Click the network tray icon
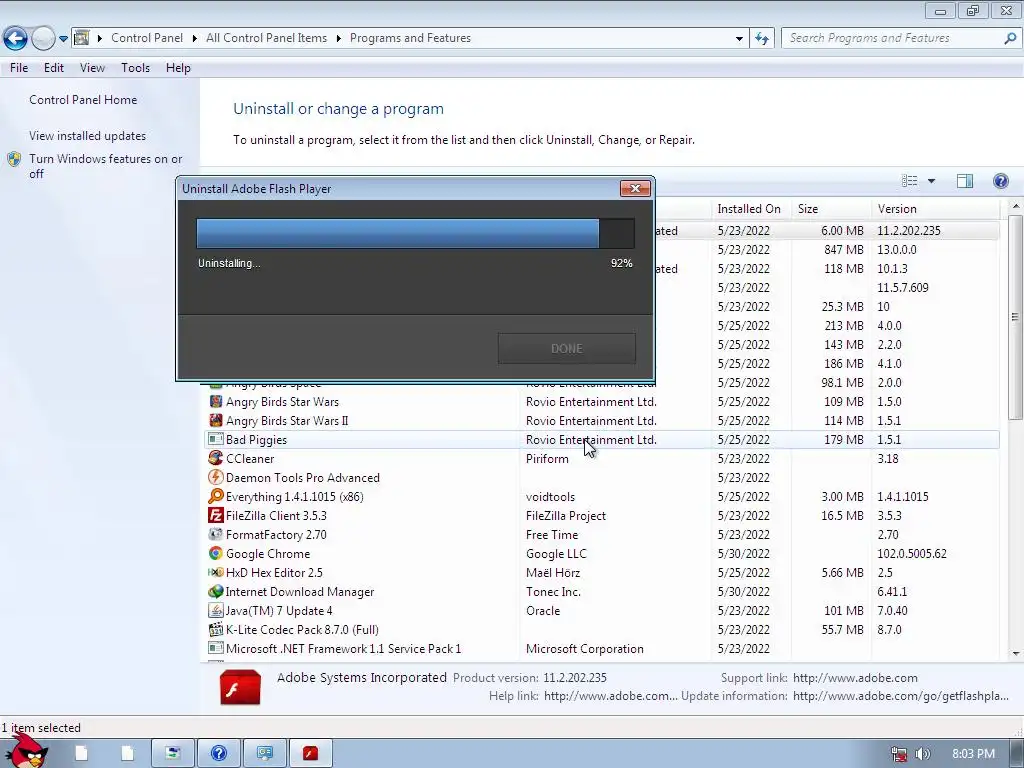The width and height of the screenshot is (1024, 768). coord(899,754)
